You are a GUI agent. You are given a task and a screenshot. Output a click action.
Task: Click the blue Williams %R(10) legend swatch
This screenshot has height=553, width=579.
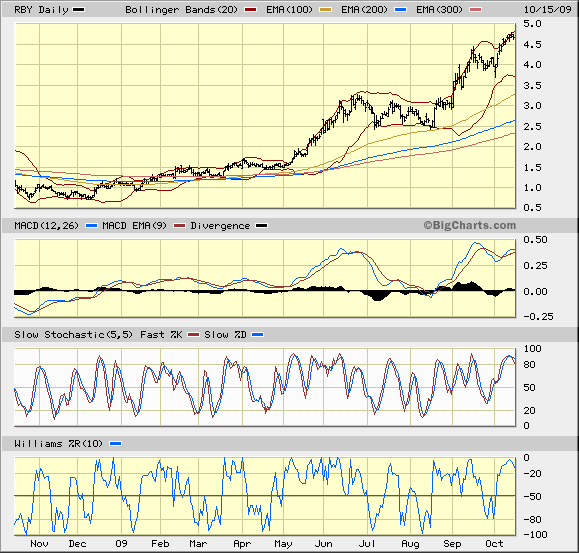coord(116,444)
